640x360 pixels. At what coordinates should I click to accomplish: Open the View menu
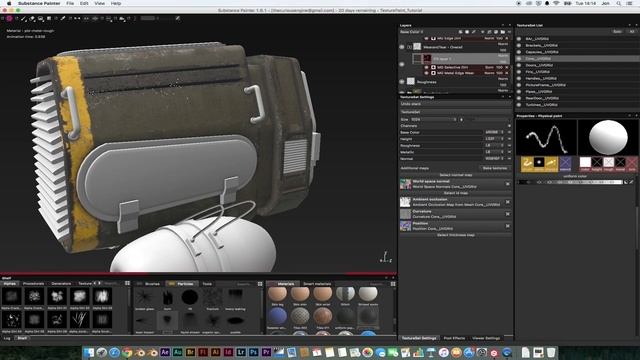[x=100, y=3]
